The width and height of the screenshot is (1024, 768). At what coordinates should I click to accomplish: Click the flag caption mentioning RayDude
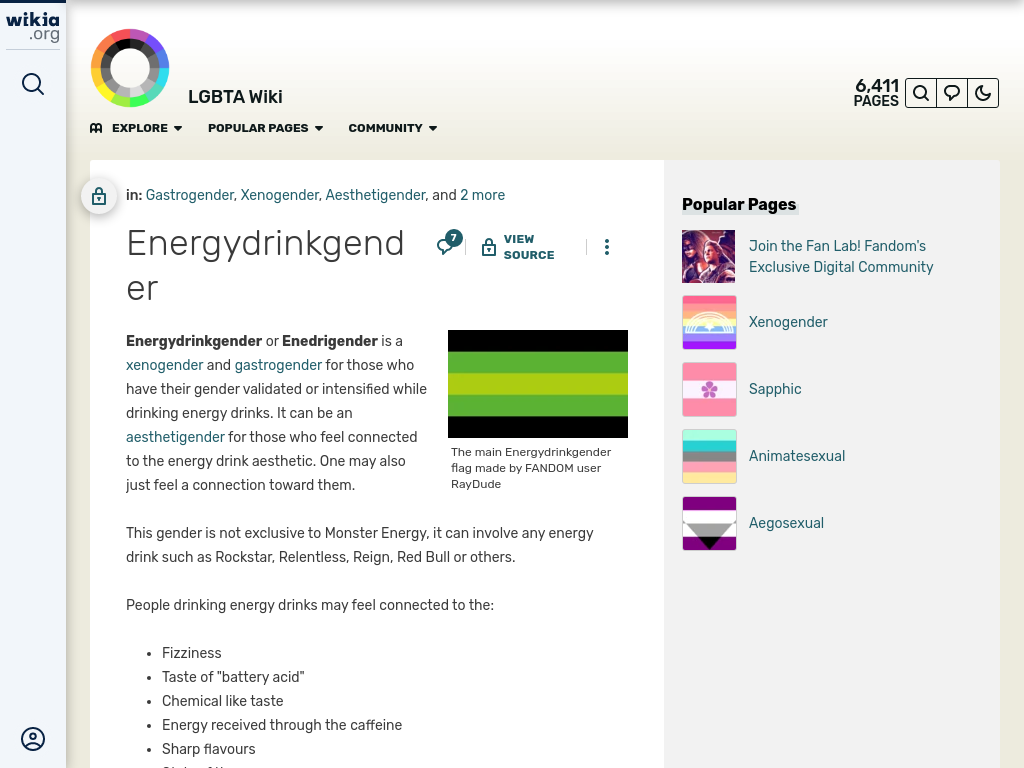[x=531, y=468]
